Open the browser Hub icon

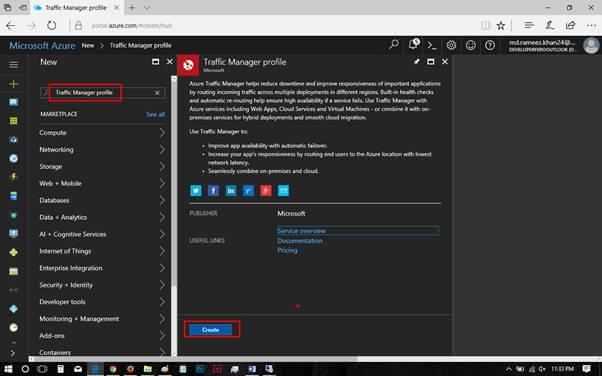point(529,25)
